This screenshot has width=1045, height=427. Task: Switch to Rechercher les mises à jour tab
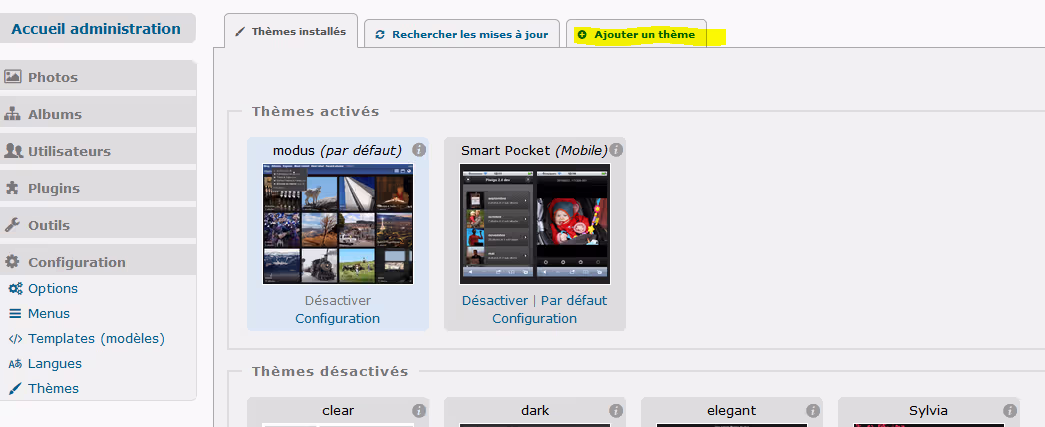(460, 34)
